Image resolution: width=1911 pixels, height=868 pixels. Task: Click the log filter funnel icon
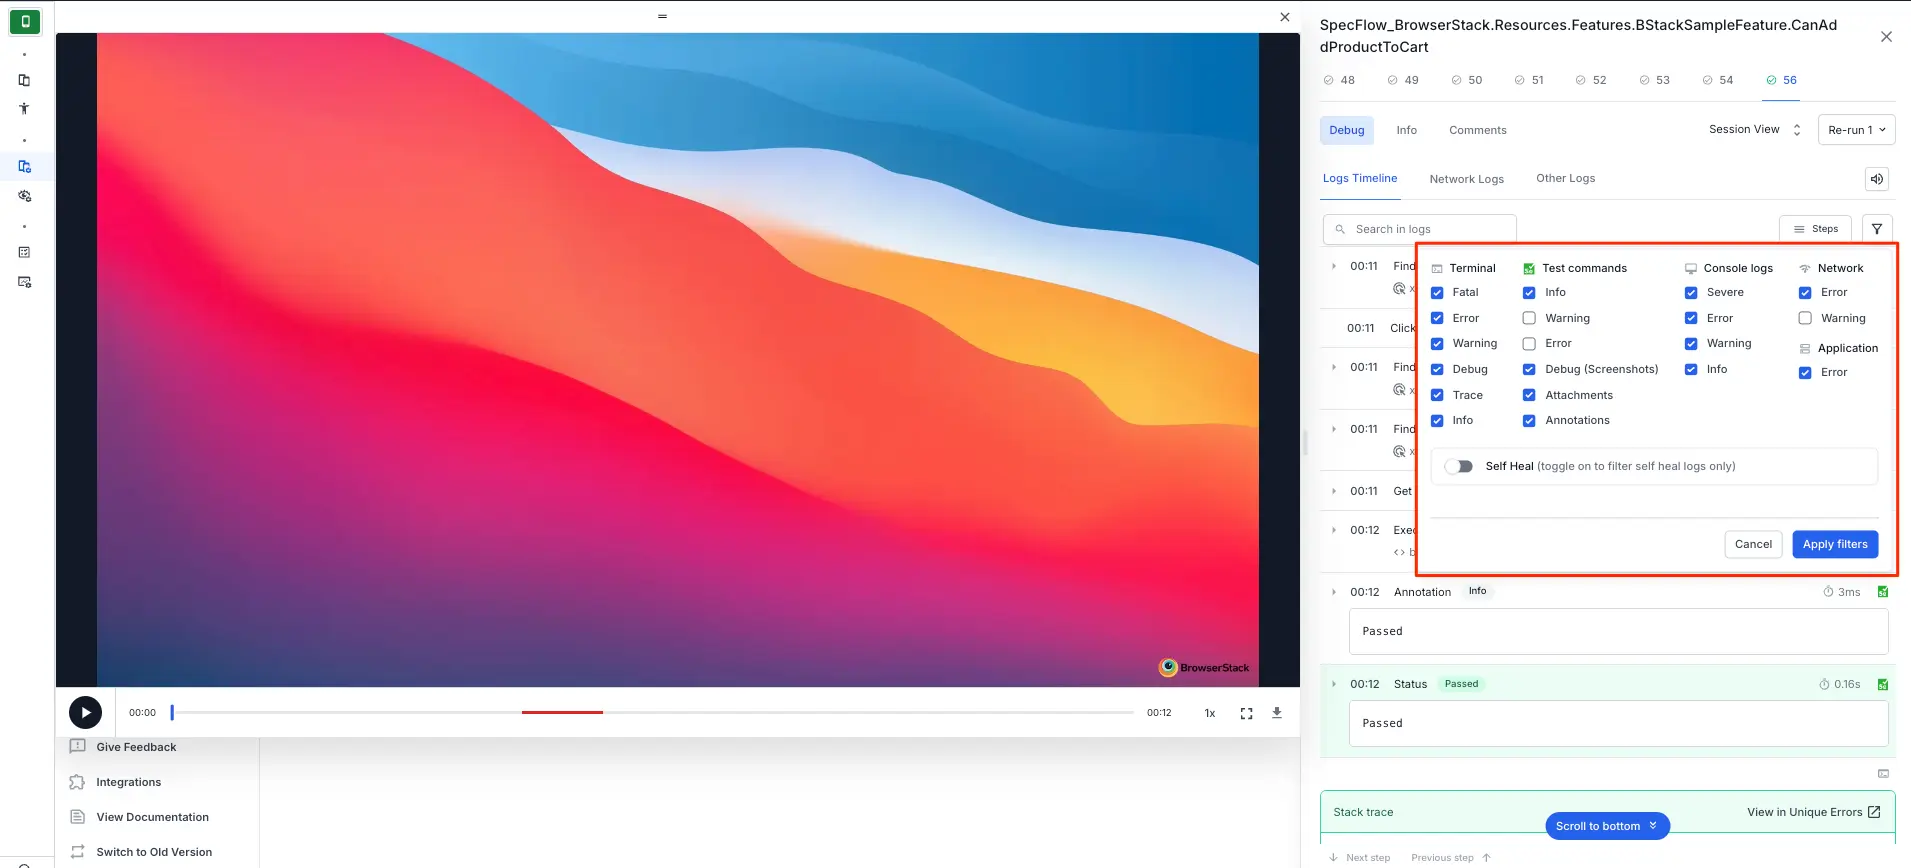pos(1876,229)
